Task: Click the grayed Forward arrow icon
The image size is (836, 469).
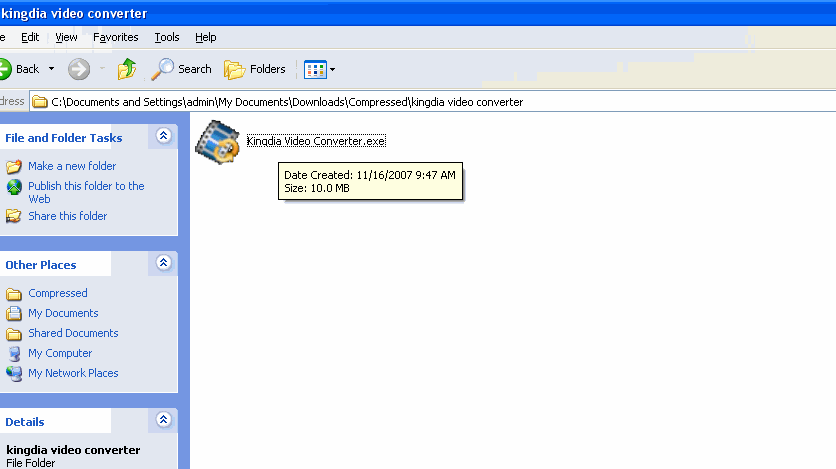Action: click(79, 69)
